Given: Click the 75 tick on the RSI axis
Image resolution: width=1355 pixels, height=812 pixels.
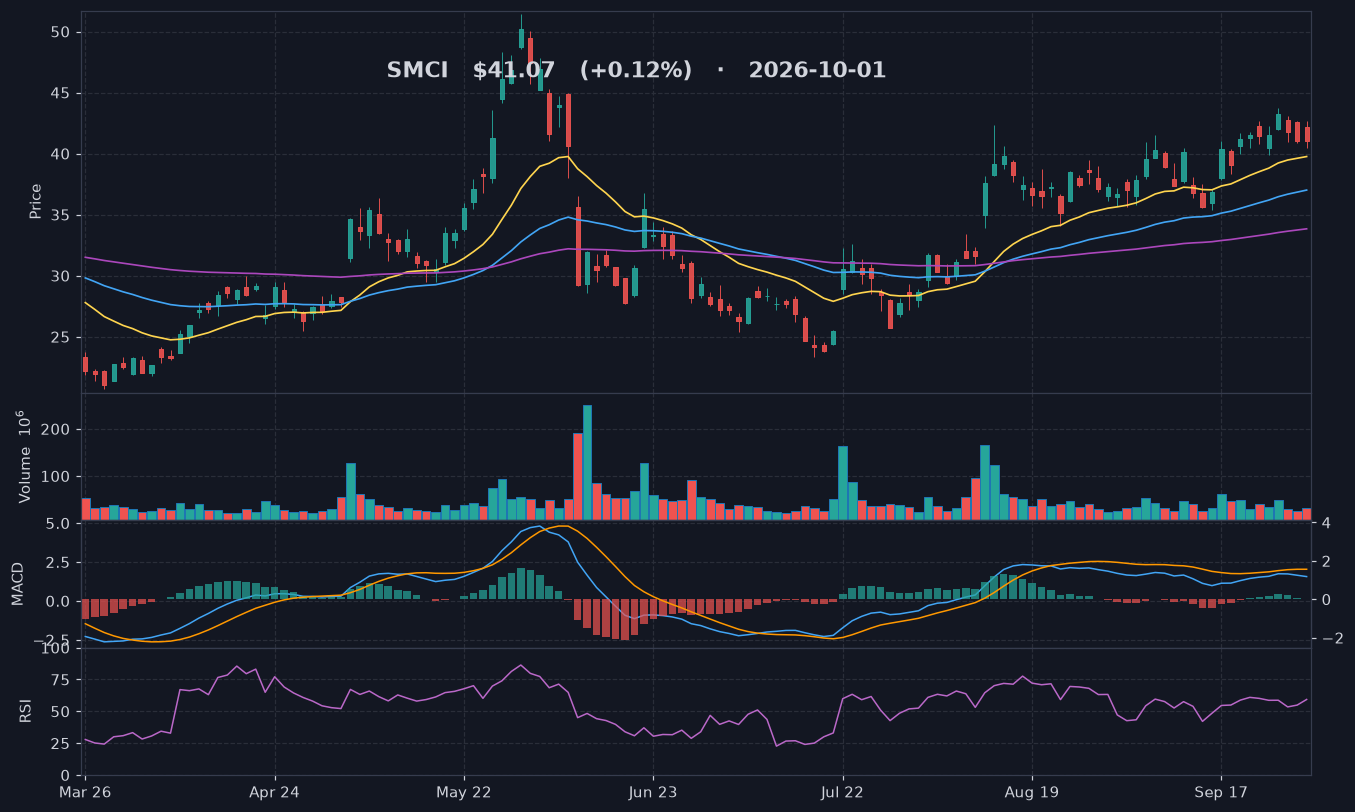Looking at the screenshot, I should [60, 681].
